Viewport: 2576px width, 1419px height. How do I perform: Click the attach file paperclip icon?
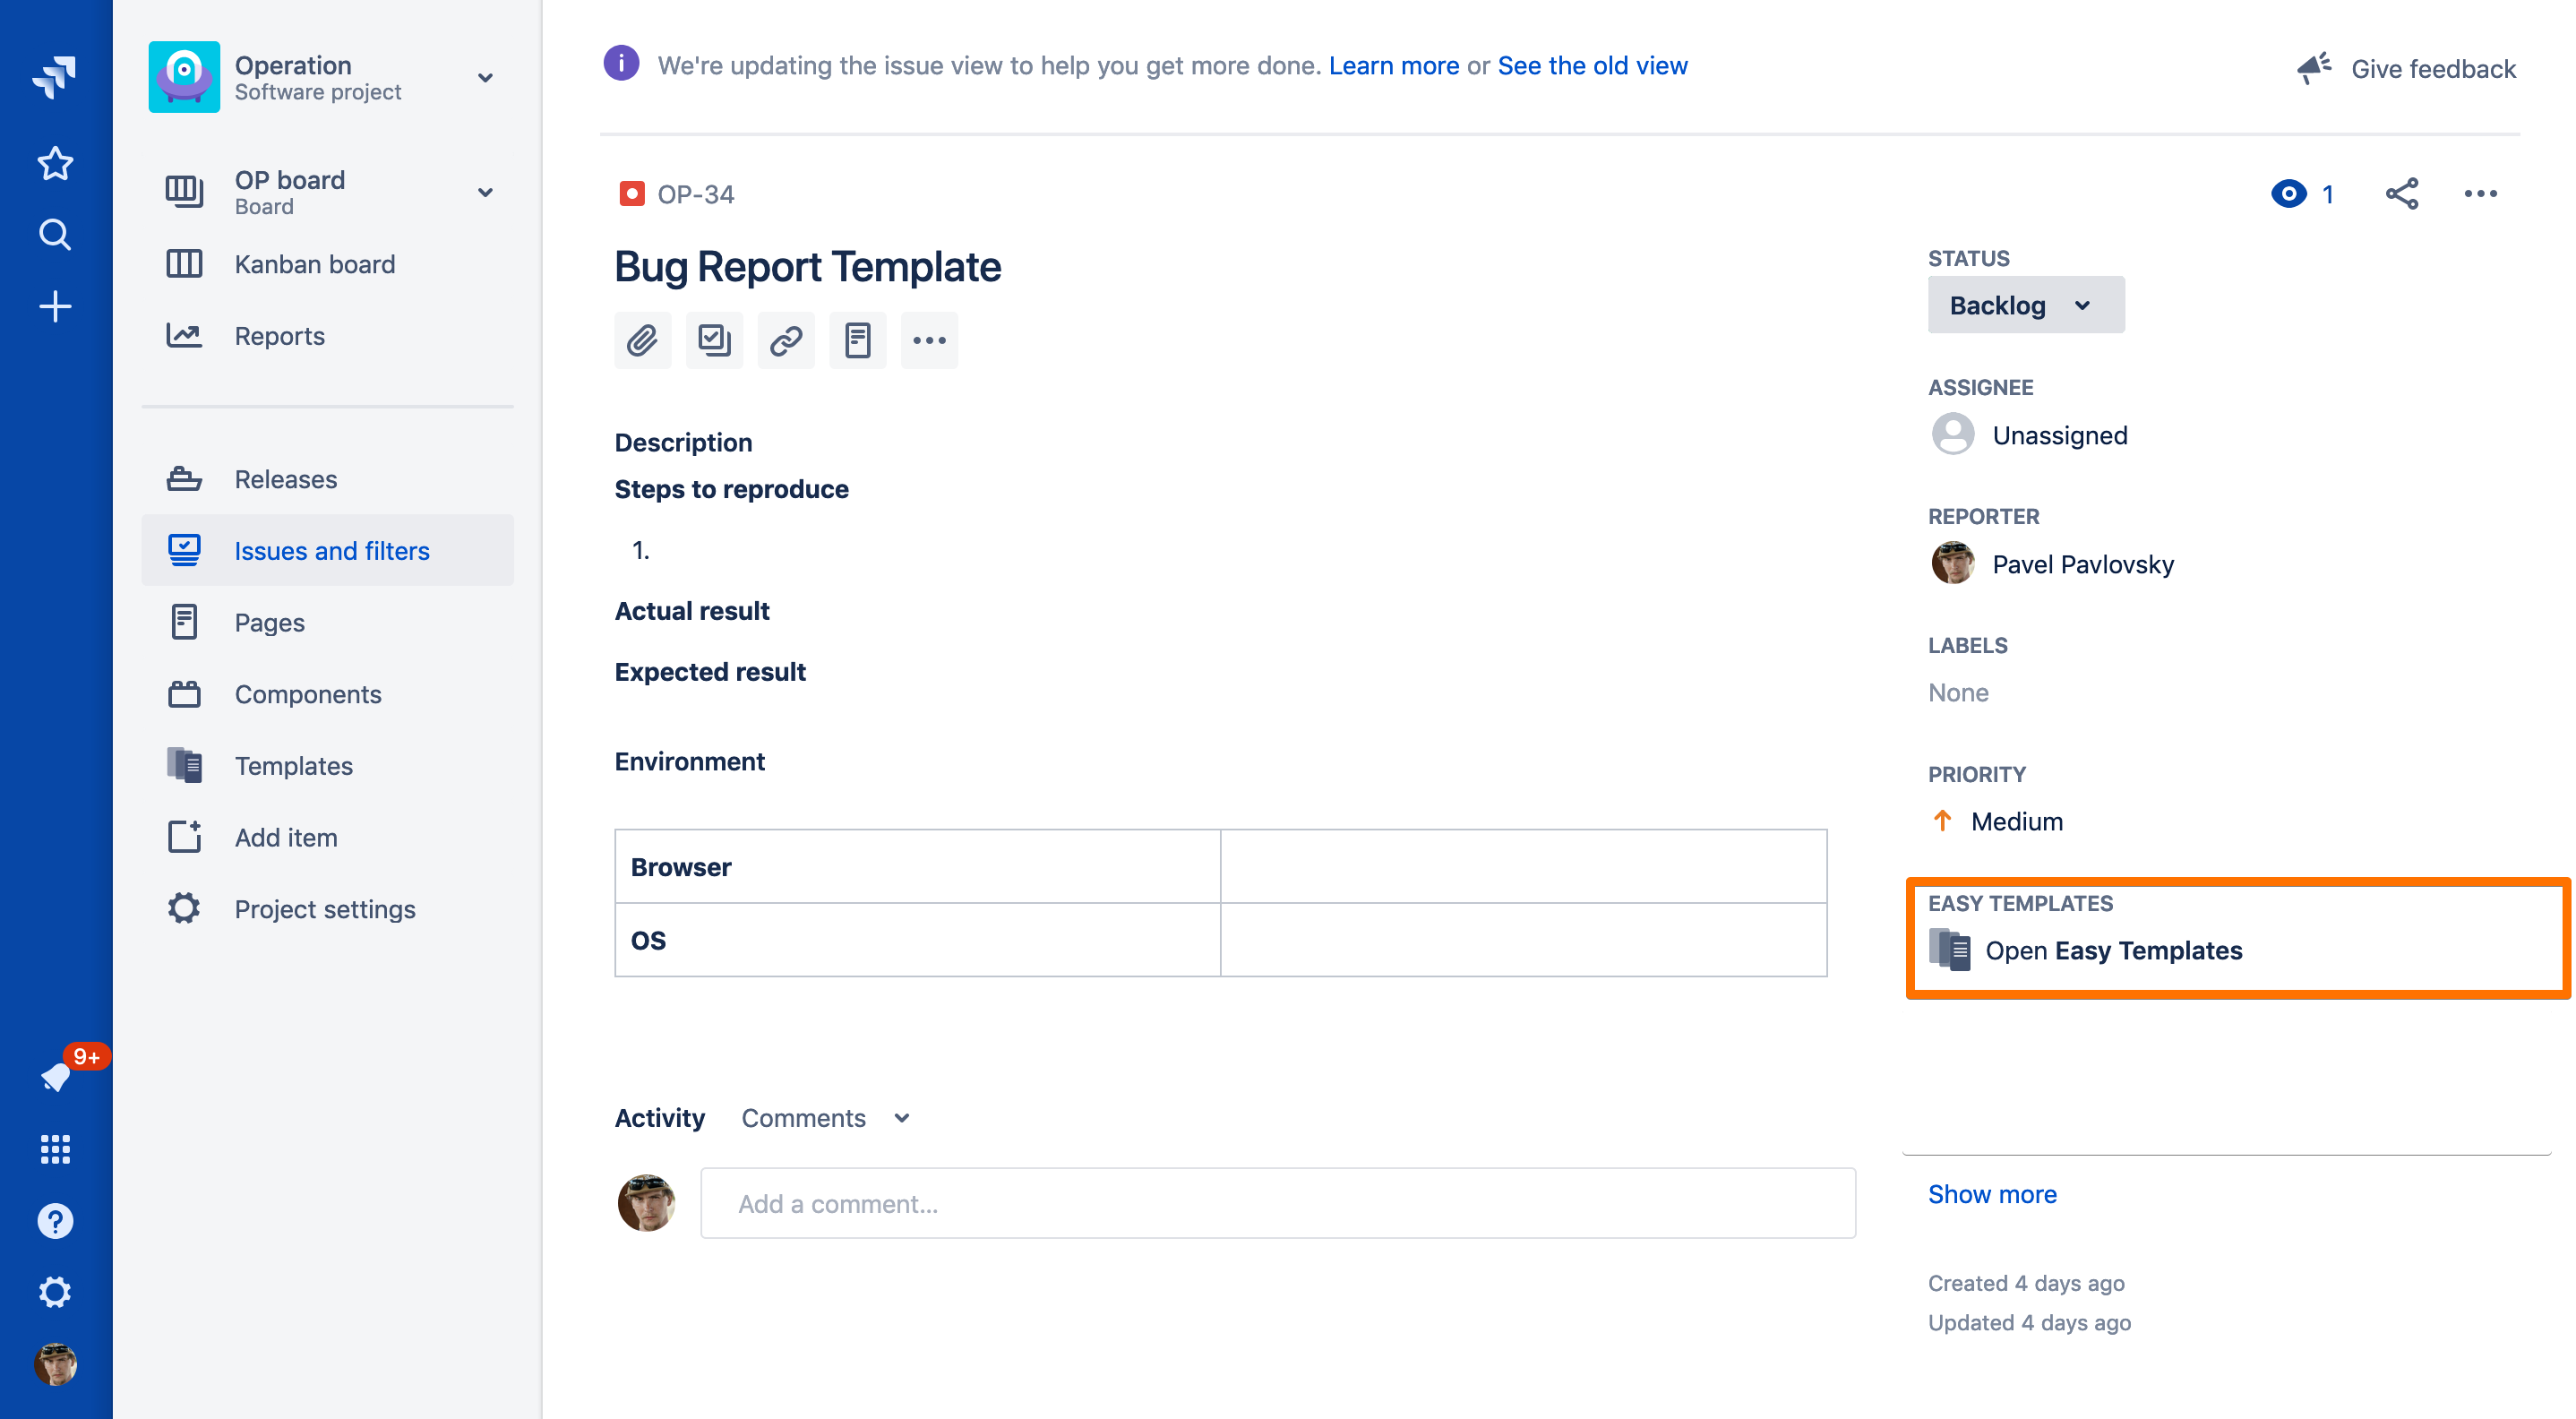point(642,341)
